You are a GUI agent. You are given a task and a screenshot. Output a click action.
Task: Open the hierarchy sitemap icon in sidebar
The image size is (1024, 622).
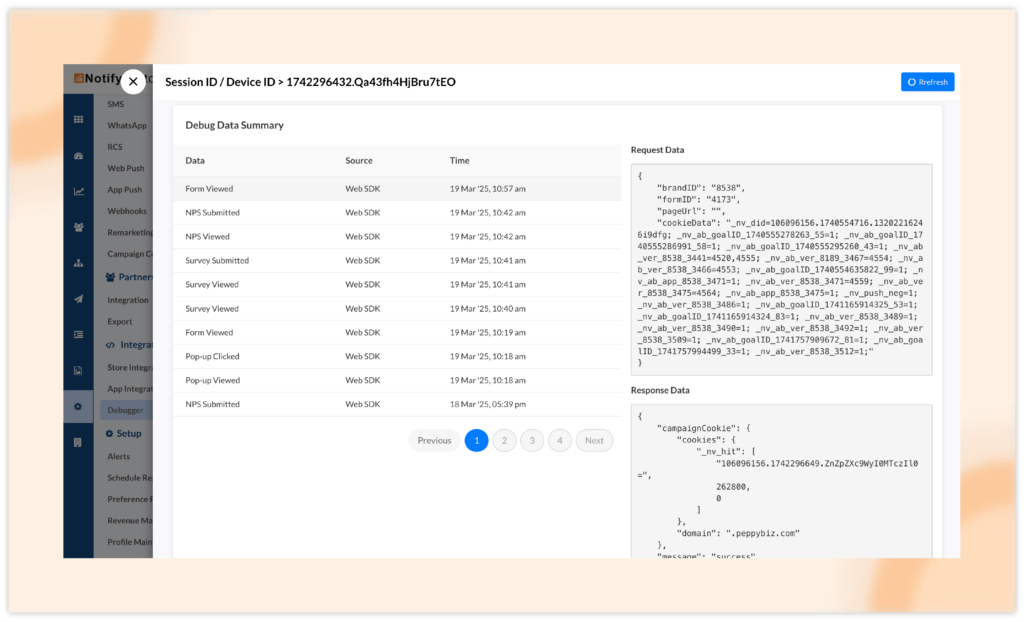(78, 263)
